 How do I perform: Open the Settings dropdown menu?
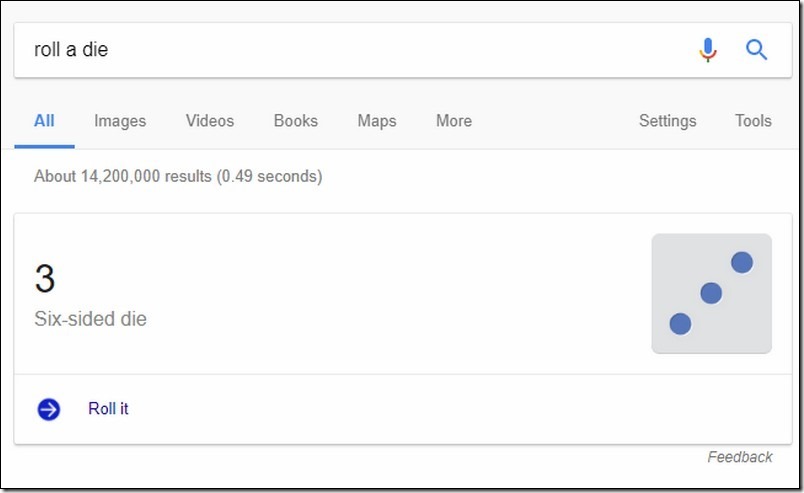point(668,121)
